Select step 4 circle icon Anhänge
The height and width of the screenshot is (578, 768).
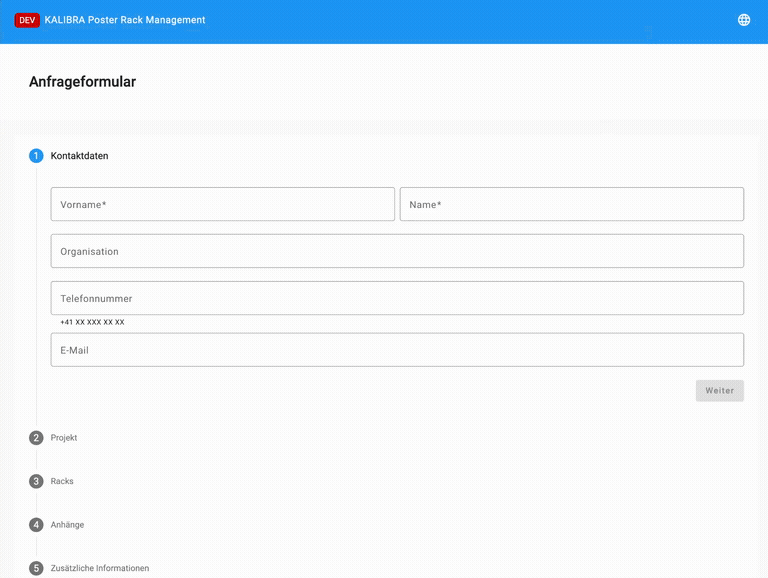coord(36,525)
